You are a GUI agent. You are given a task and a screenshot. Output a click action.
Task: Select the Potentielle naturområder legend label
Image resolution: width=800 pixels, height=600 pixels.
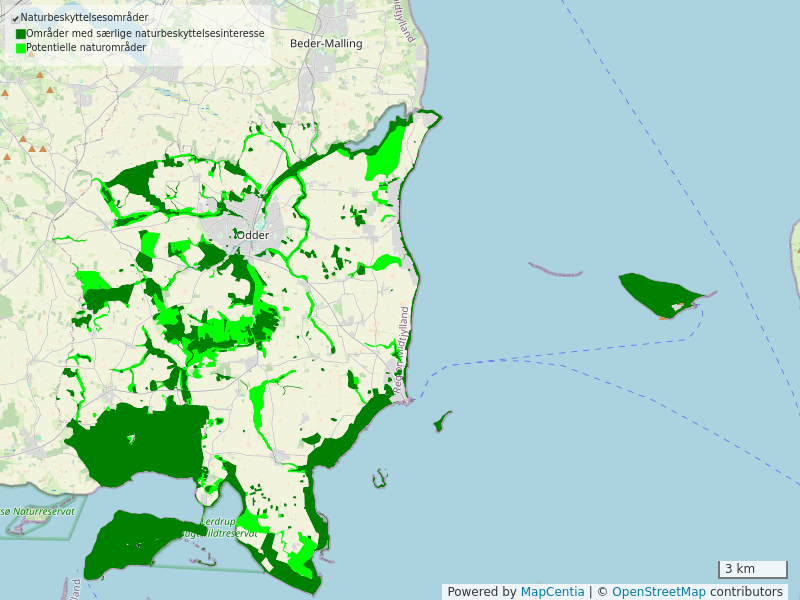click(86, 48)
